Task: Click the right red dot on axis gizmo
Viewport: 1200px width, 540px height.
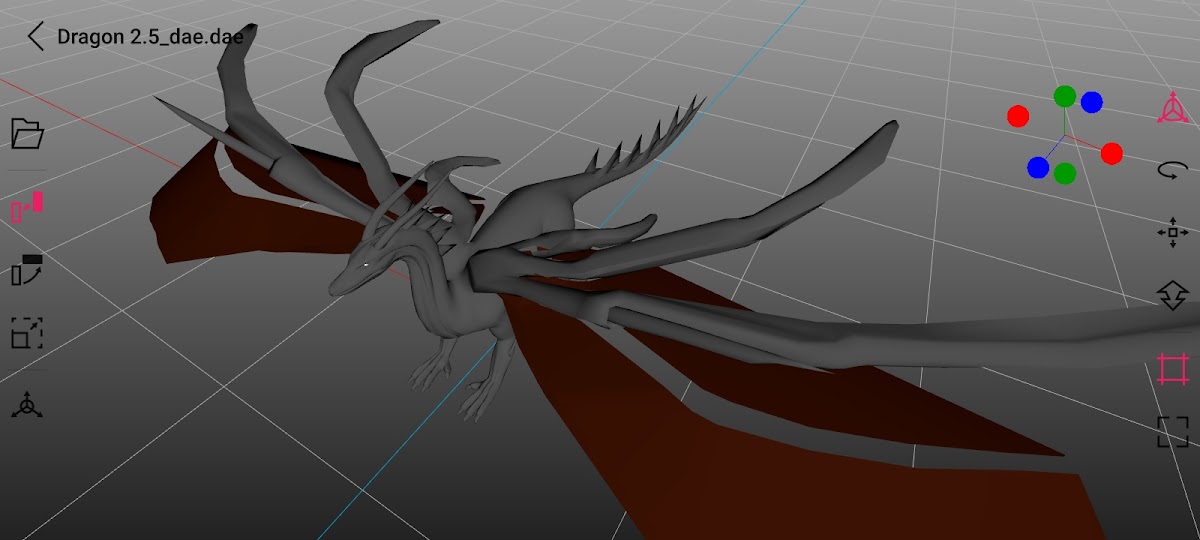Action: (1111, 153)
